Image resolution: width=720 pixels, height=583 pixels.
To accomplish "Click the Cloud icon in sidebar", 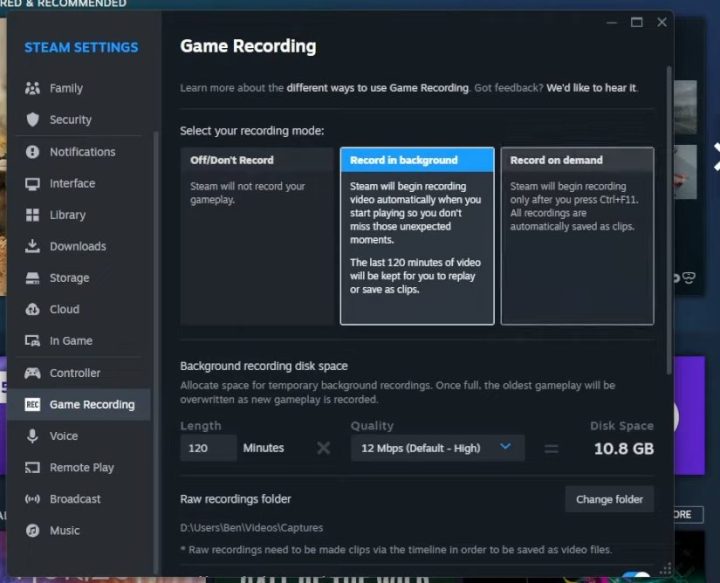I will click(32, 309).
